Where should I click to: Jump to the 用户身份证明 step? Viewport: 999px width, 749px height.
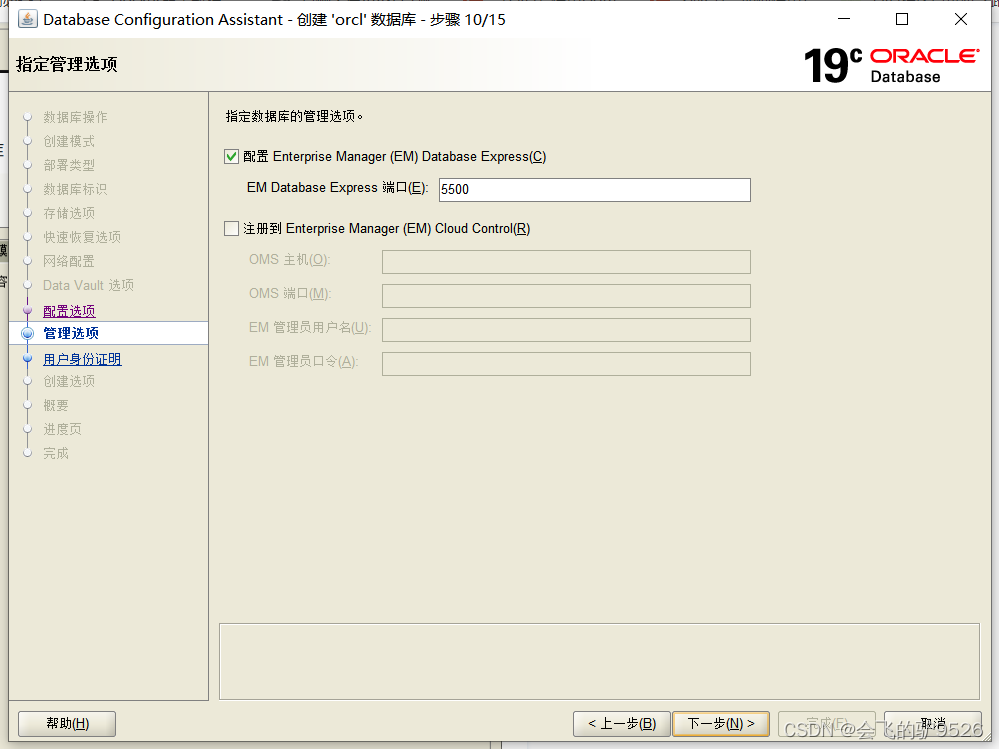(82, 358)
